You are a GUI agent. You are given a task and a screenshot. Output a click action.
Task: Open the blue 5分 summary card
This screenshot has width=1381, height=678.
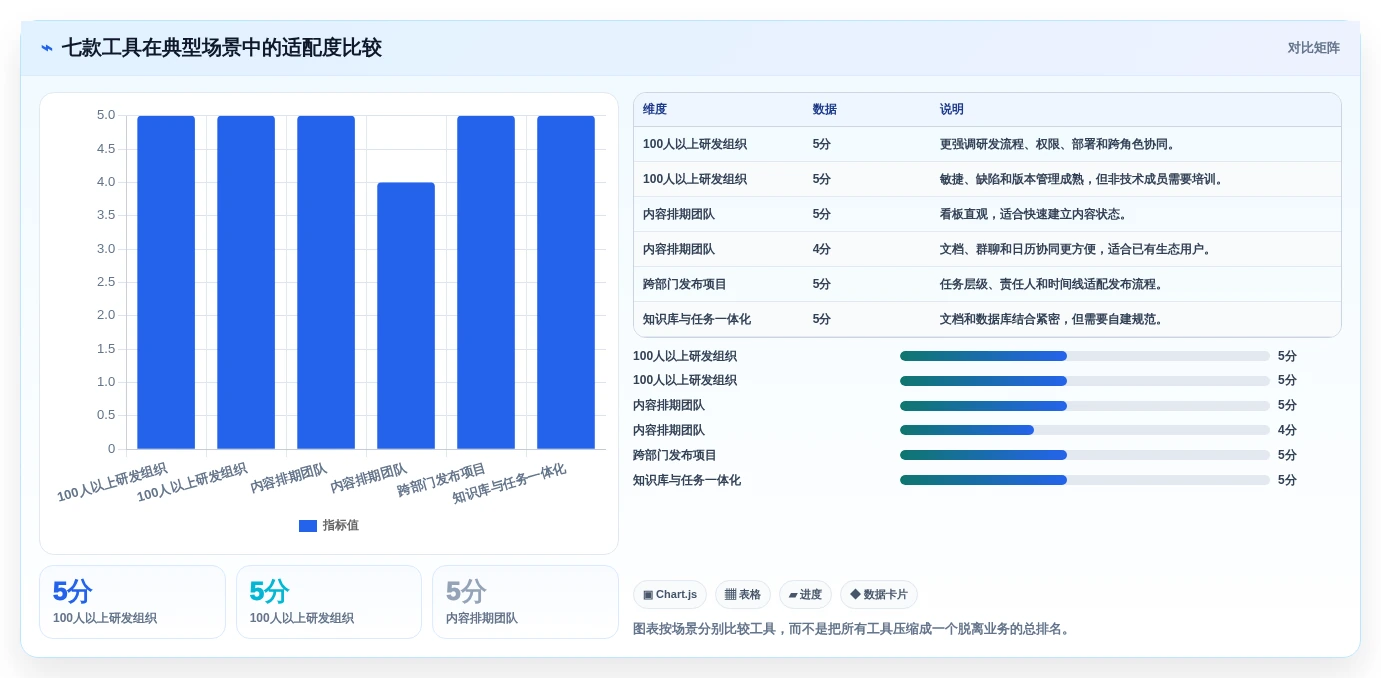(x=132, y=602)
